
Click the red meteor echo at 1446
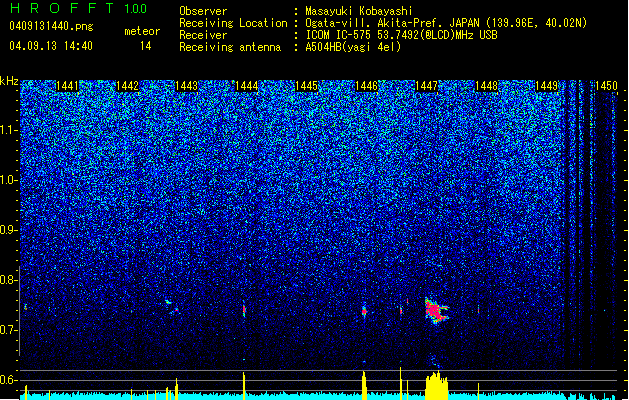(364, 311)
